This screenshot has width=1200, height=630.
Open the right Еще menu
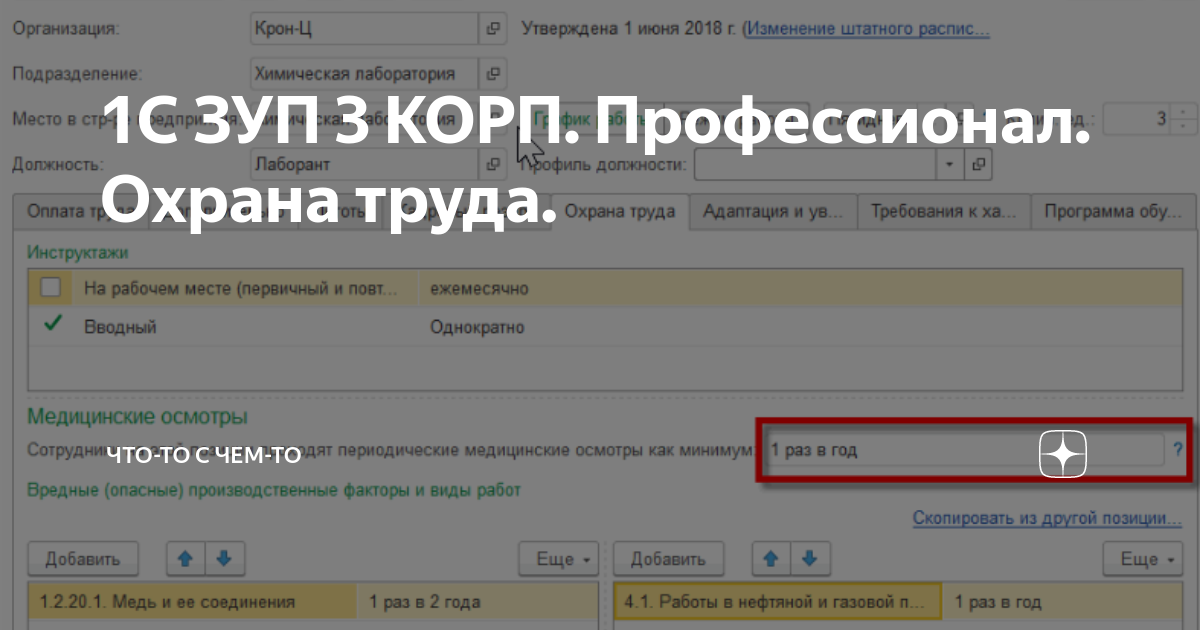(x=1143, y=559)
